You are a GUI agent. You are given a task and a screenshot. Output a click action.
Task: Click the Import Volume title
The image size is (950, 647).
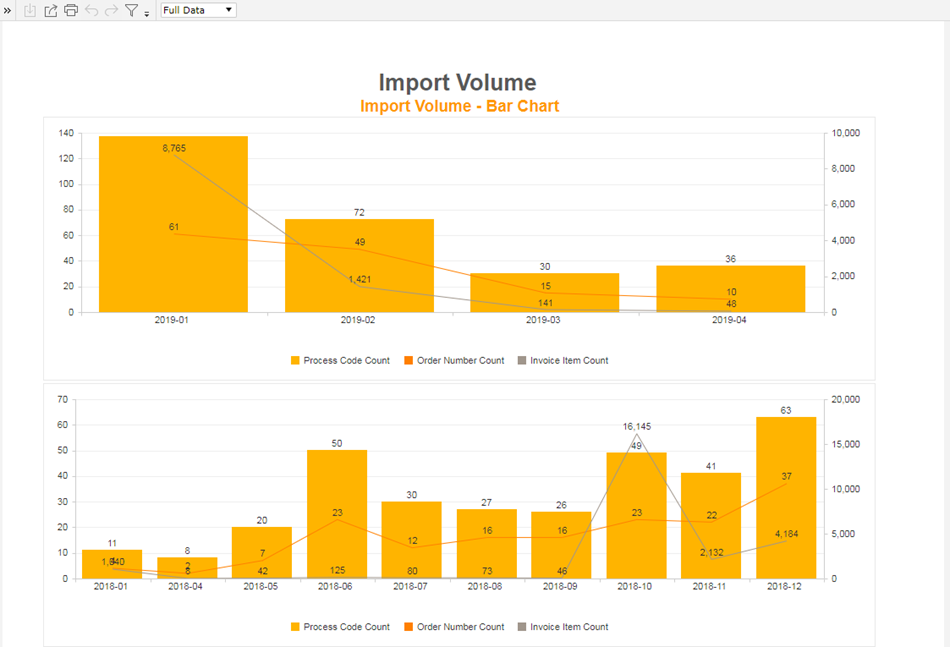(457, 82)
